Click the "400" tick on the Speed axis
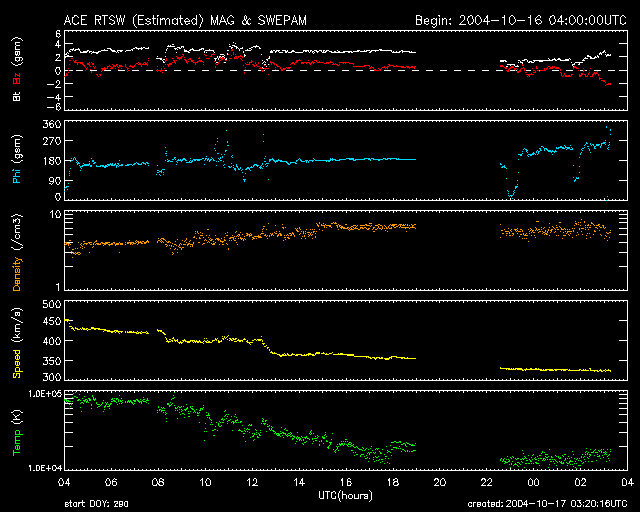 [x=52, y=341]
